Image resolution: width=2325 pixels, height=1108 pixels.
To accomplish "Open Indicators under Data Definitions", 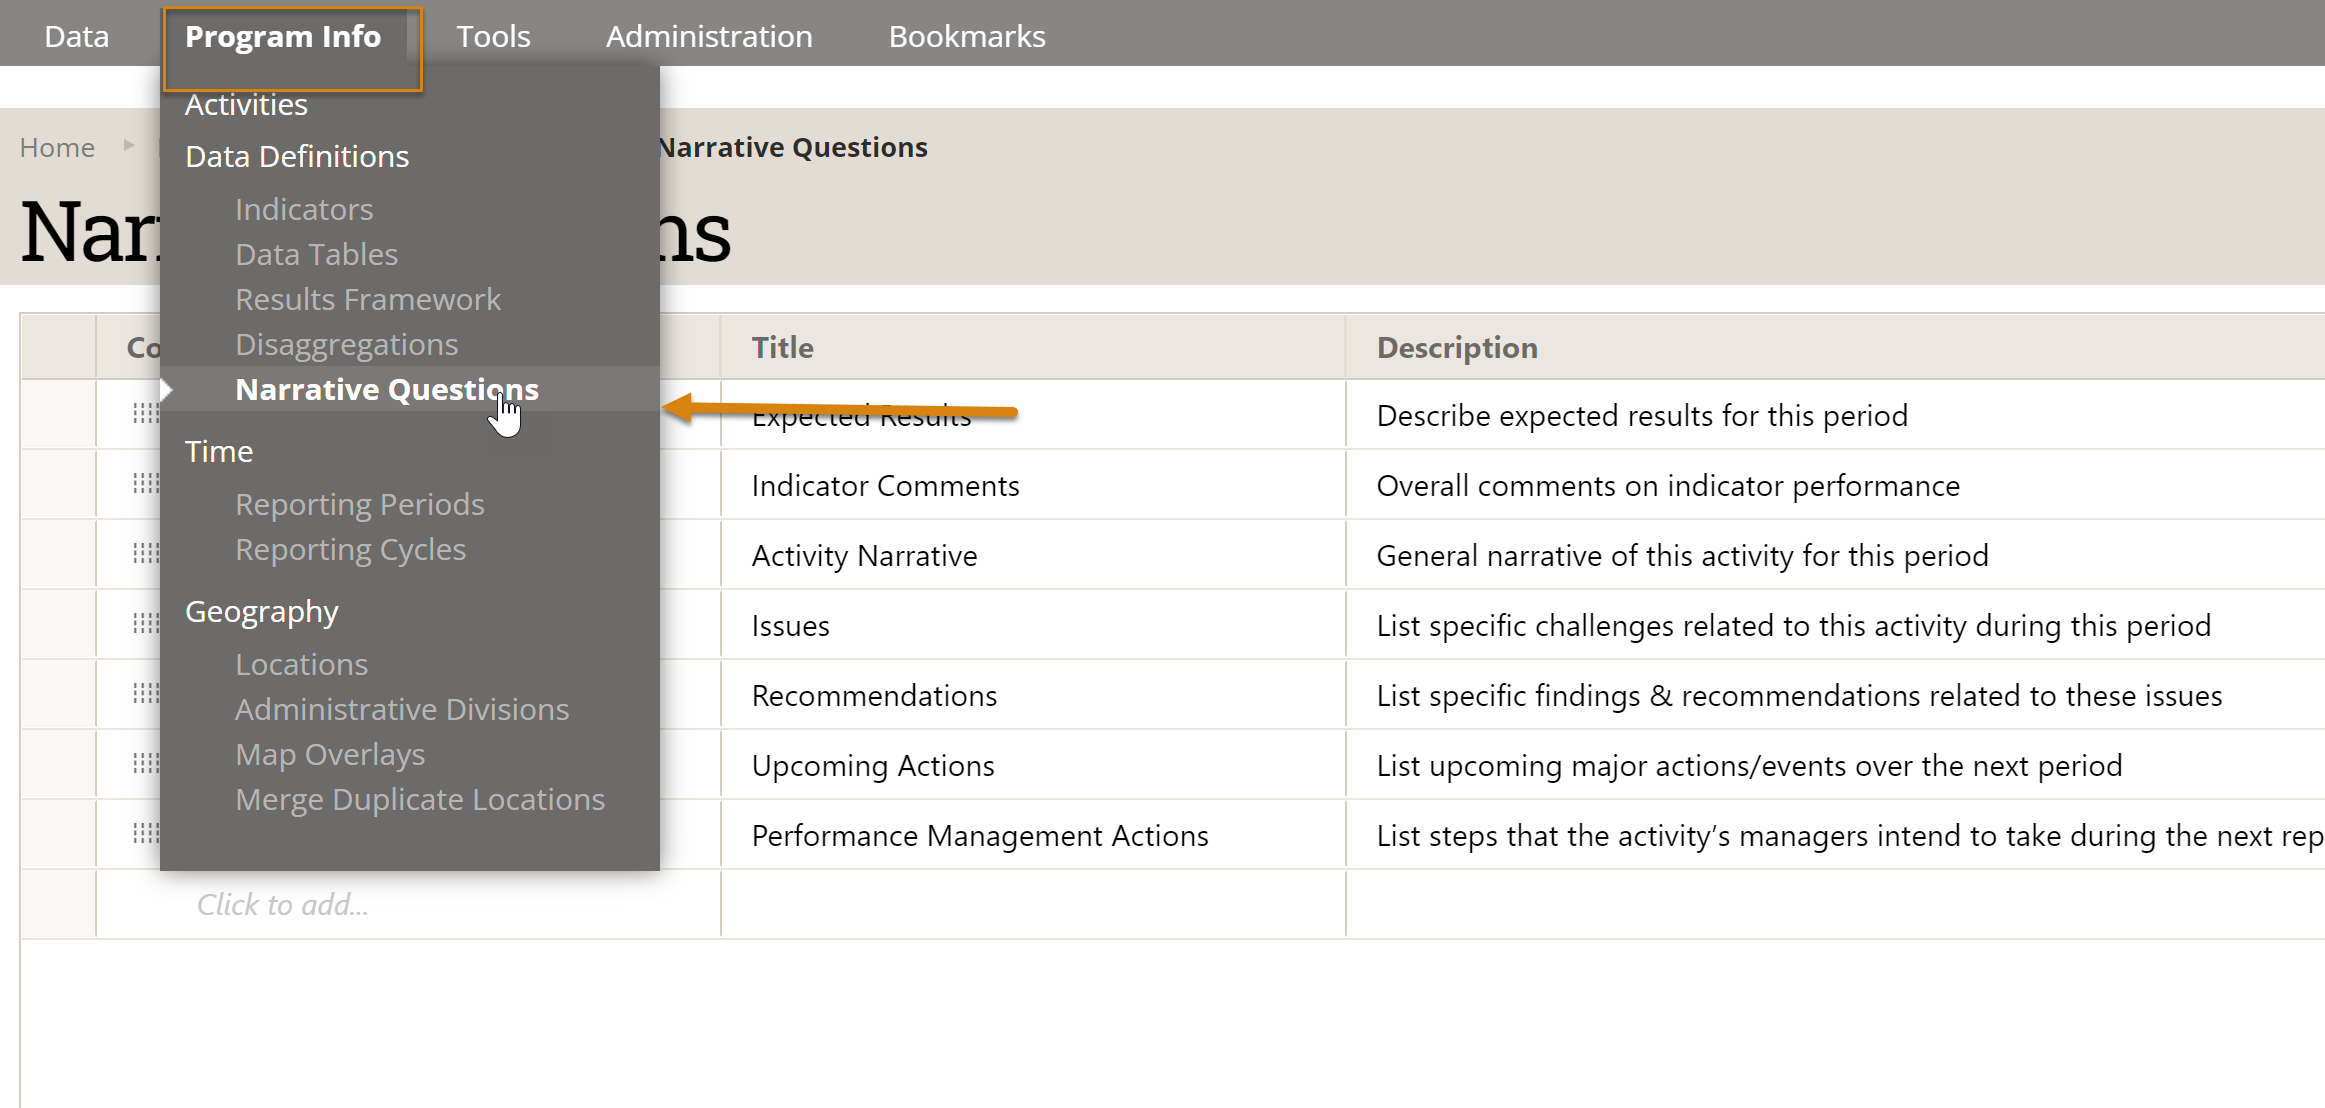I will point(303,209).
